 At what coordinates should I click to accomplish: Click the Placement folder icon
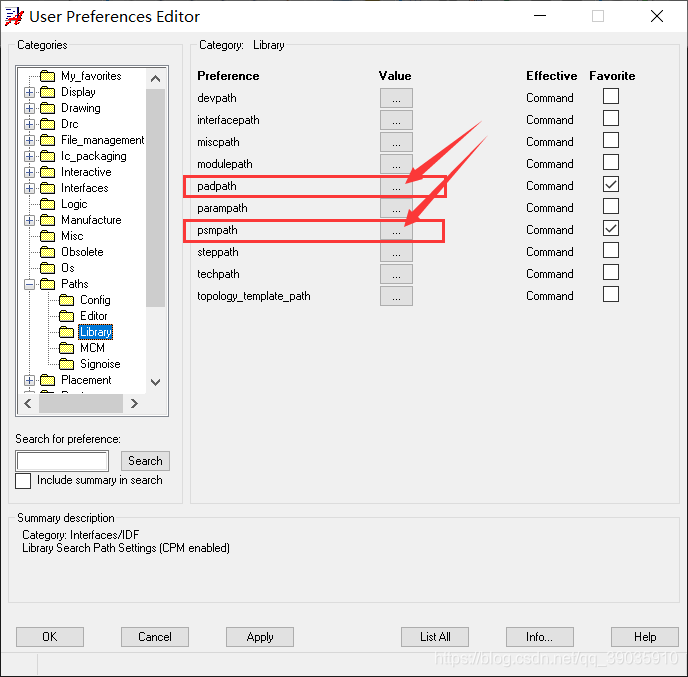tap(47, 380)
